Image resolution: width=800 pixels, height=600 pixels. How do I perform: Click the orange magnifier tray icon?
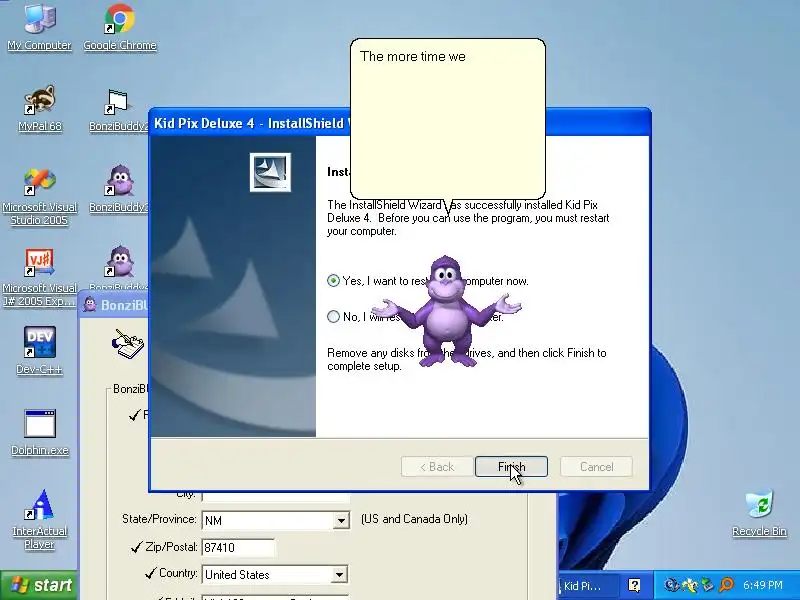pyautogui.click(x=726, y=585)
